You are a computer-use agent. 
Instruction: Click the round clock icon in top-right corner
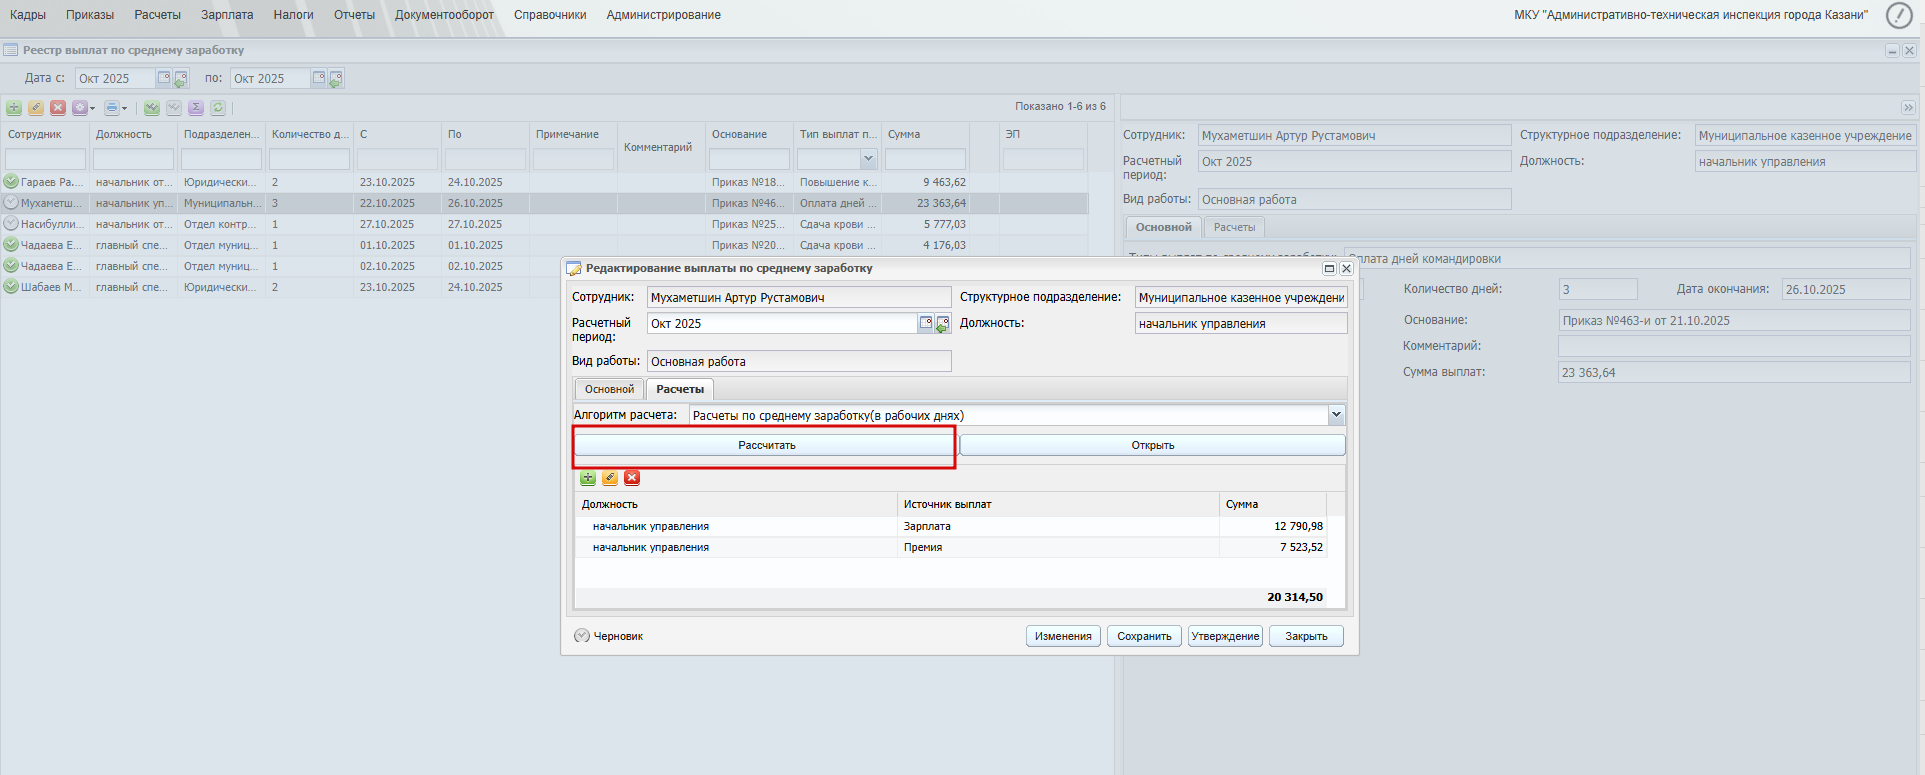pyautogui.click(x=1899, y=15)
